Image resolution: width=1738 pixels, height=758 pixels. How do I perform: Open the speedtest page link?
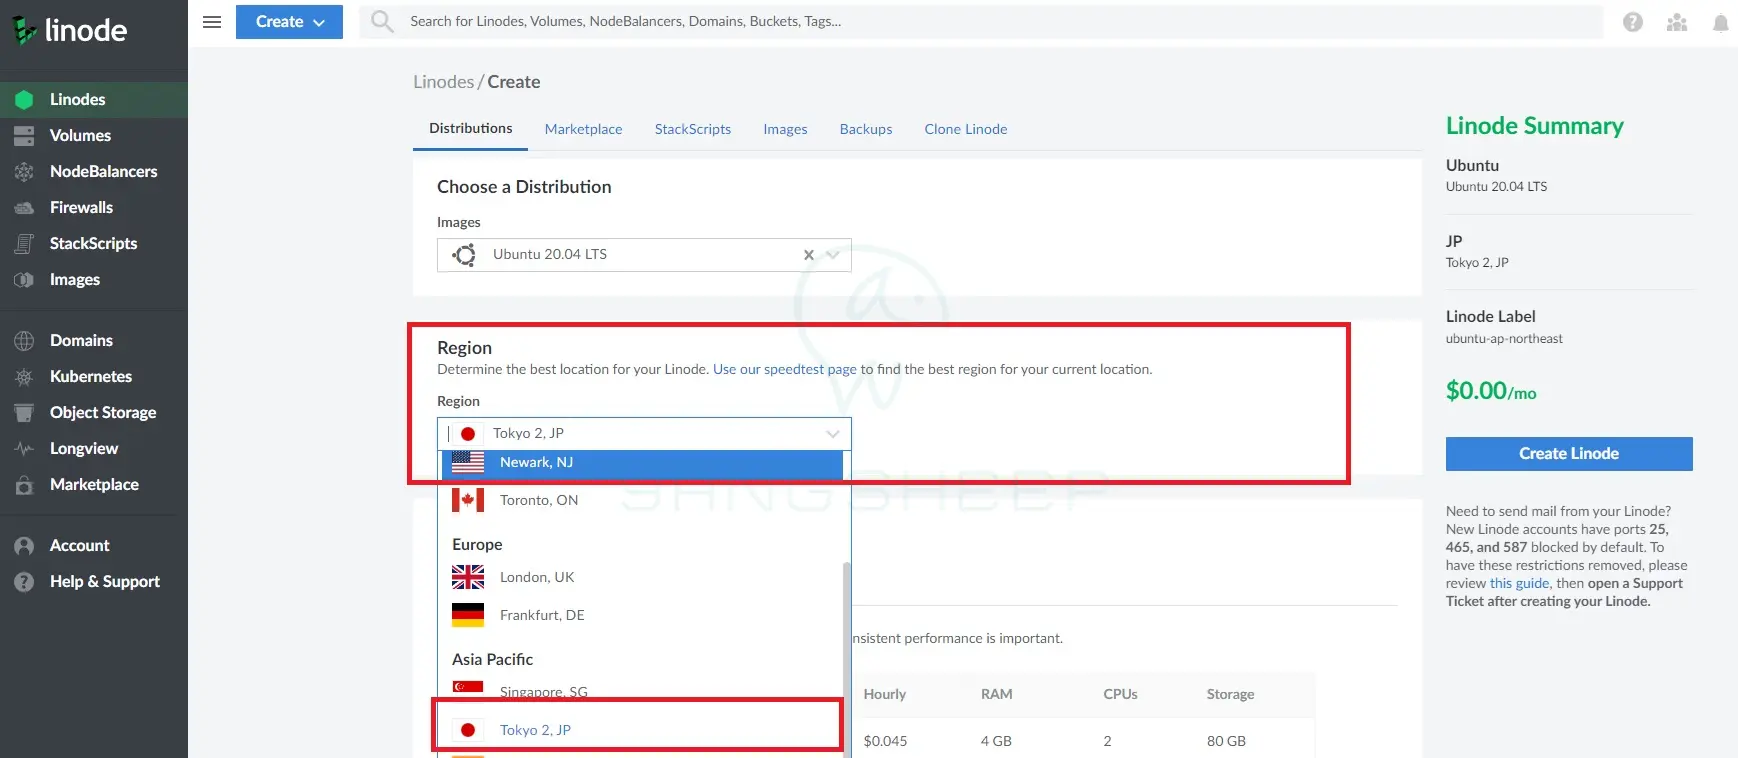click(785, 370)
